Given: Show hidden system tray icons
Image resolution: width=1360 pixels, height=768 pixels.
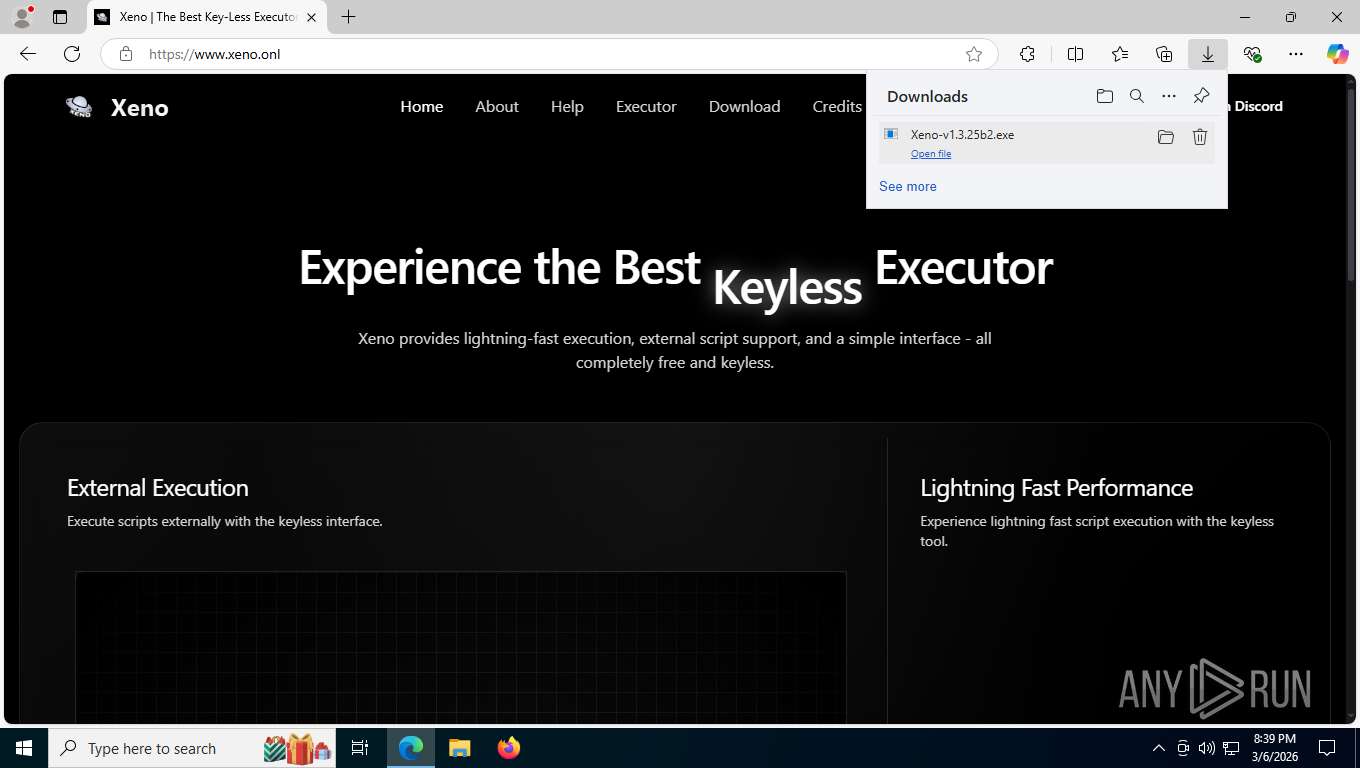Looking at the screenshot, I should tap(1159, 748).
